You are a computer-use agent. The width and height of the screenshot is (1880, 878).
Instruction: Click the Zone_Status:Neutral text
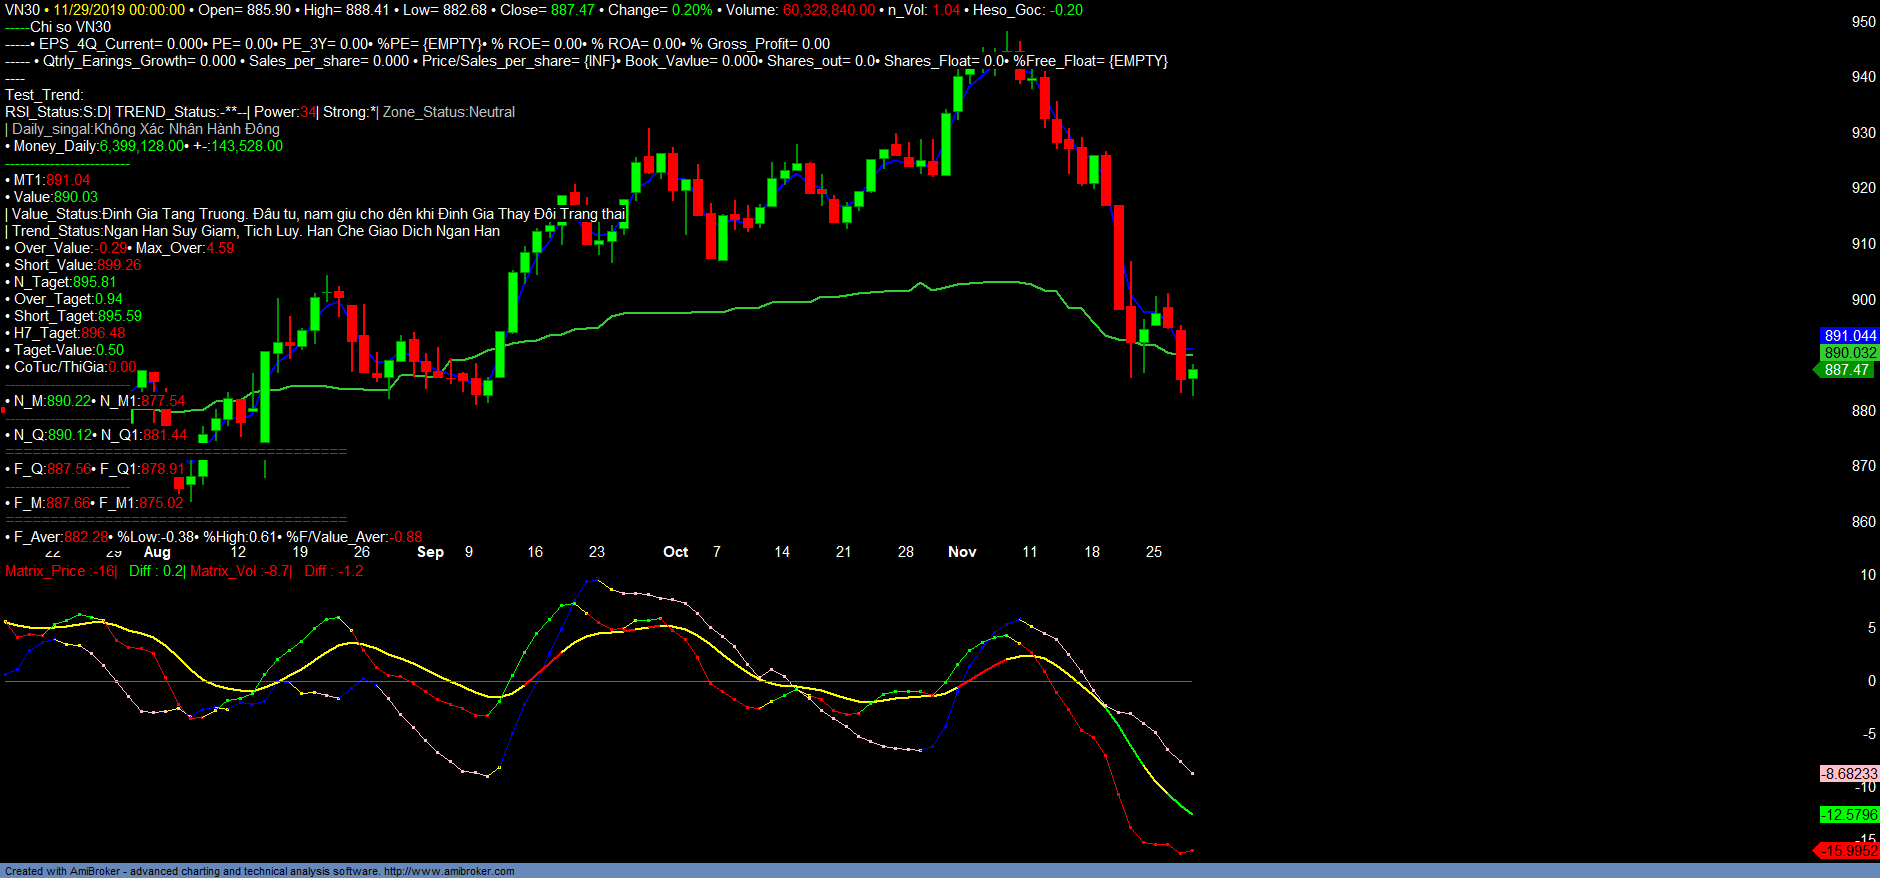[x=449, y=112]
